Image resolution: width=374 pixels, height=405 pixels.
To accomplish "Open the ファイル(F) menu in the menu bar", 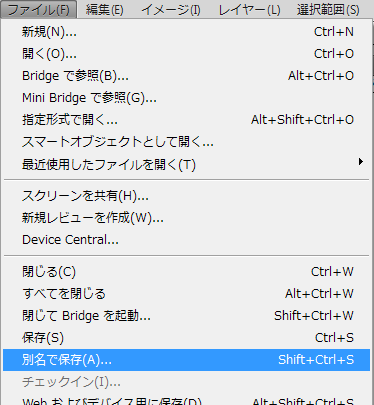I will pyautogui.click(x=38, y=9).
